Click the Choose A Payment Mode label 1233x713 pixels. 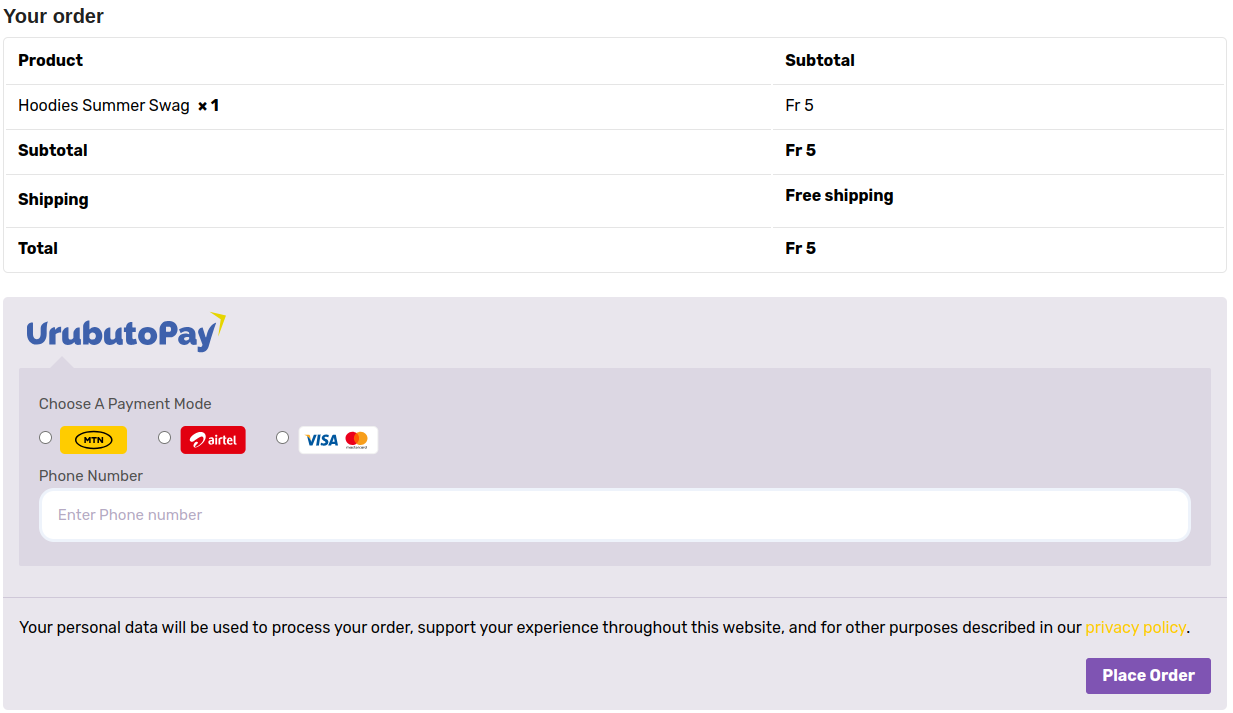pyautogui.click(x=125, y=404)
